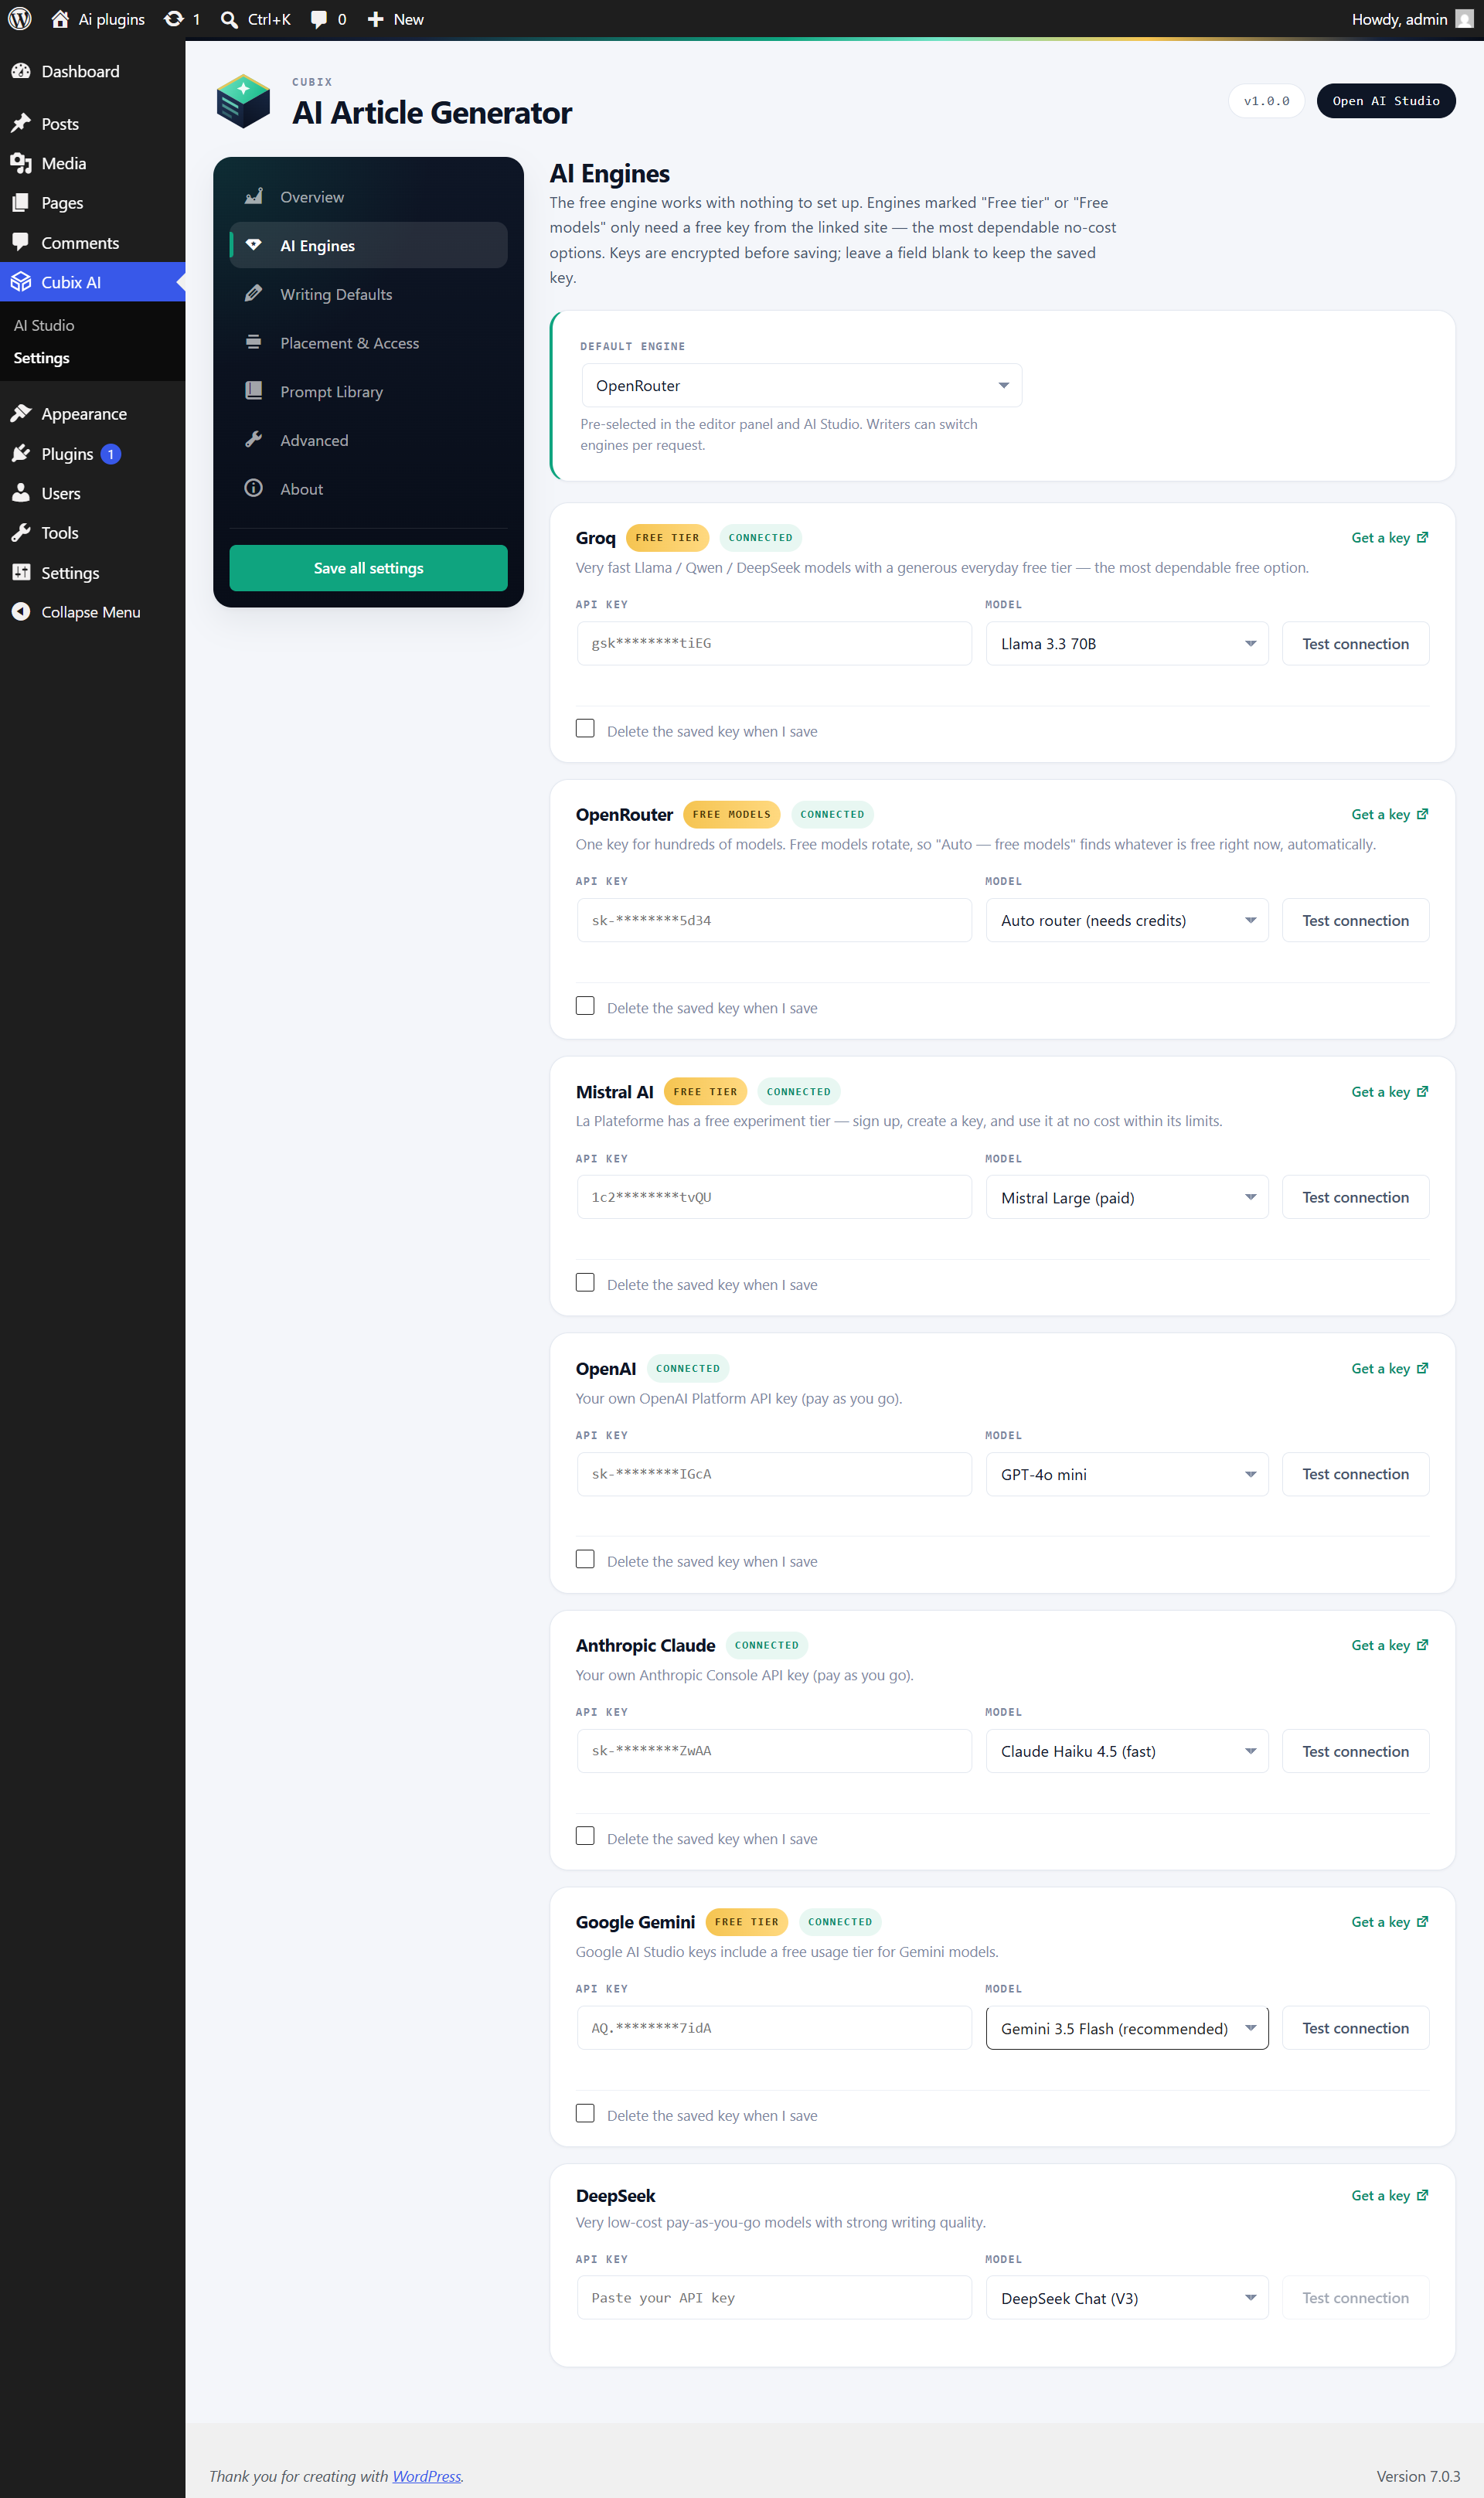Click the comments bubble in admin bar
Viewport: 1484px width, 2498px height.
pos(319,19)
